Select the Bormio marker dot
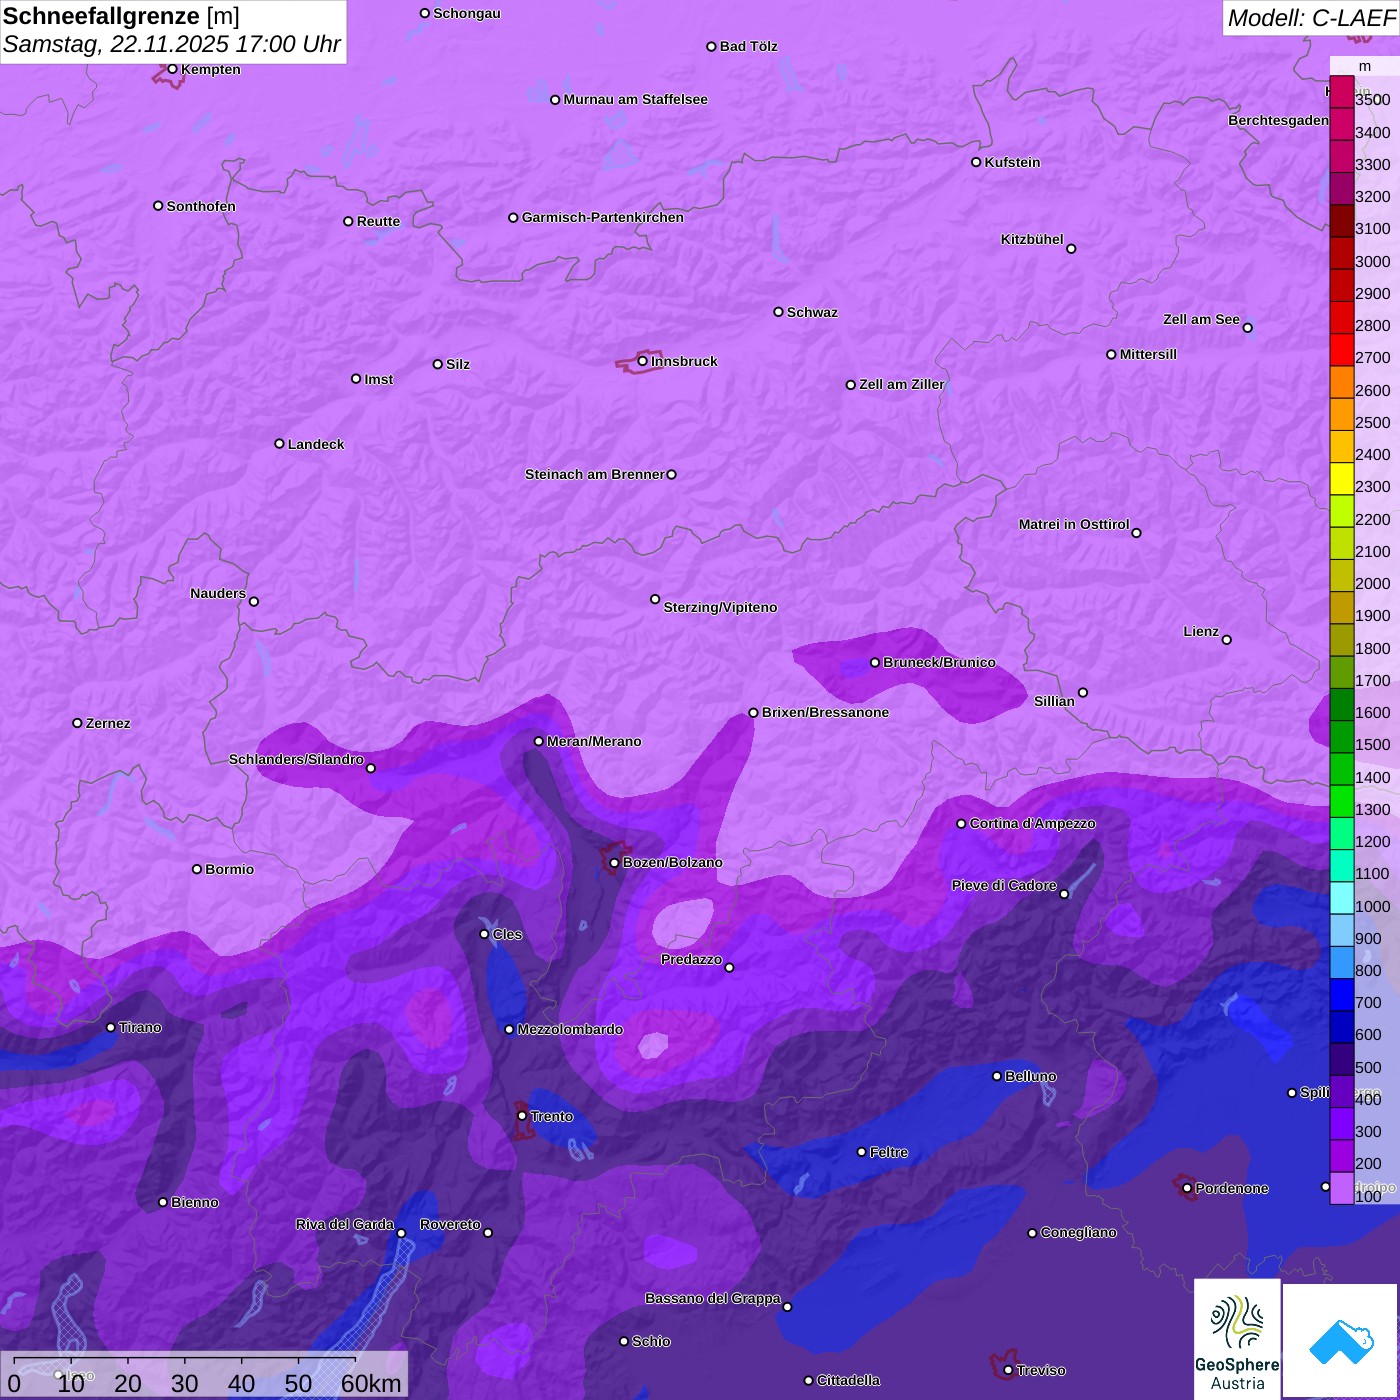 point(197,869)
